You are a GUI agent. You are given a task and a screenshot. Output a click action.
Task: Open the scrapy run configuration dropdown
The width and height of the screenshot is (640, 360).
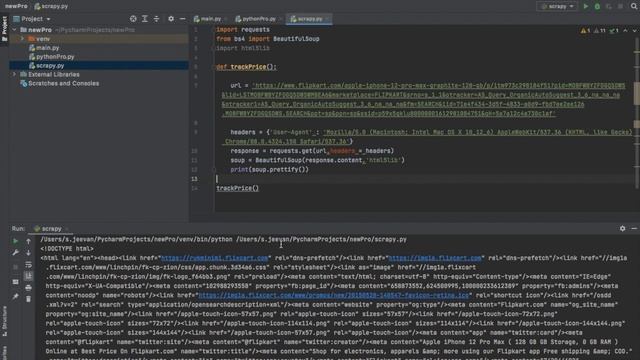557,6
